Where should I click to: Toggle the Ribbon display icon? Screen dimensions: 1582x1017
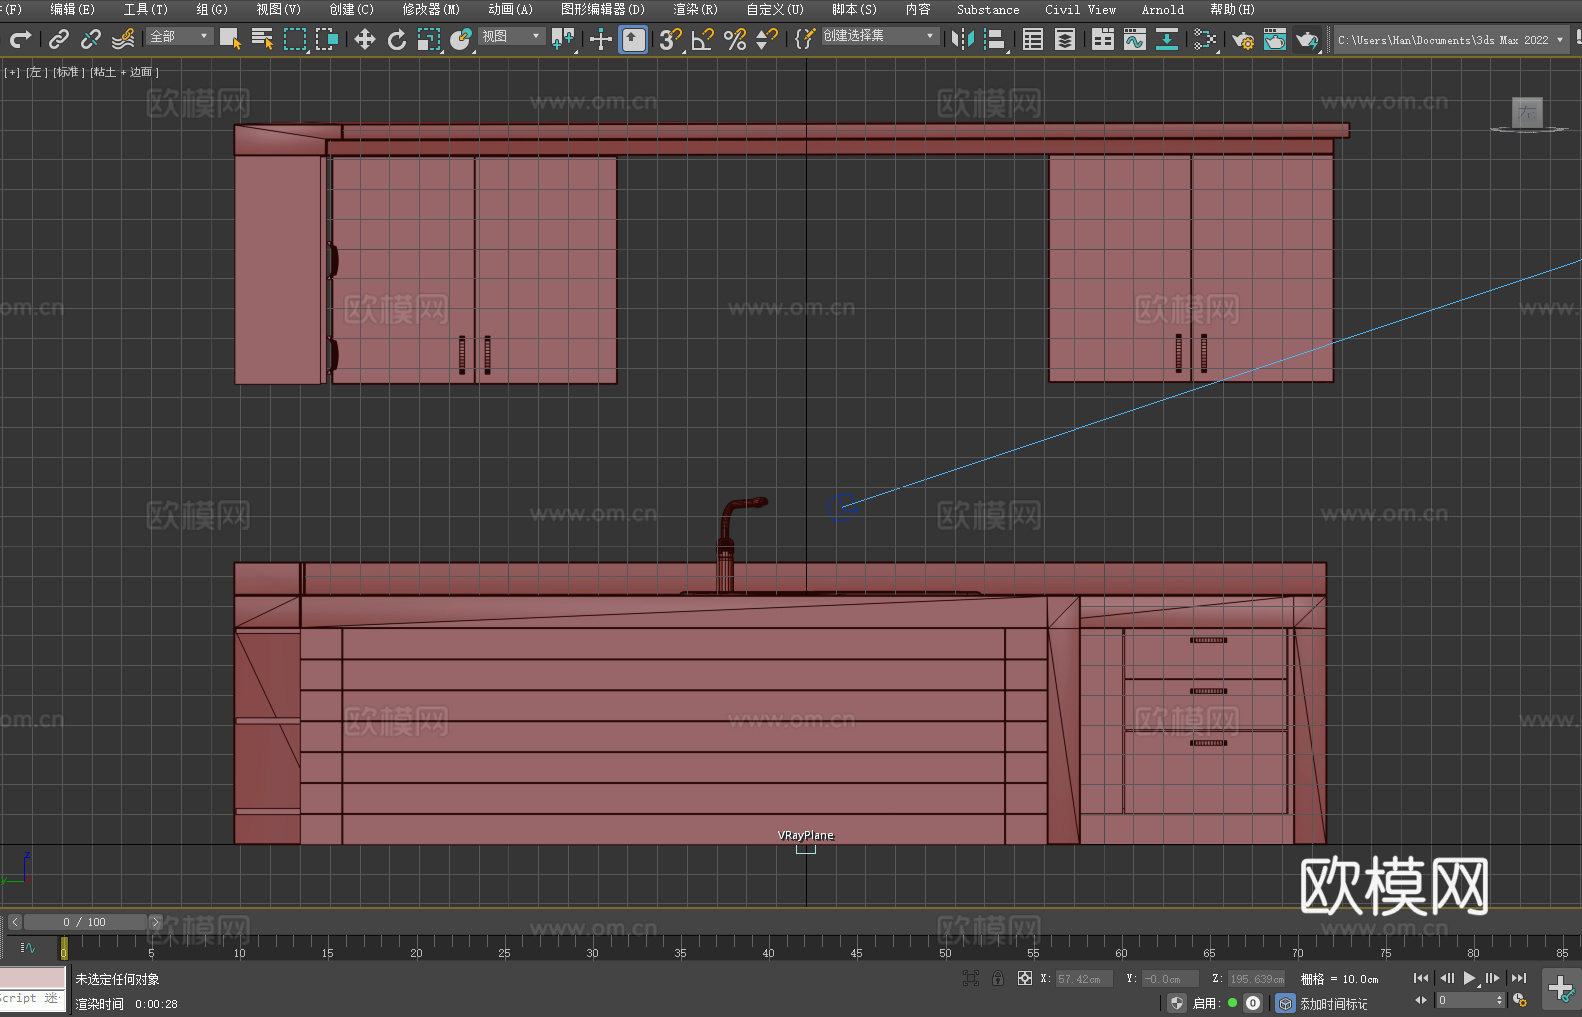pos(1103,39)
